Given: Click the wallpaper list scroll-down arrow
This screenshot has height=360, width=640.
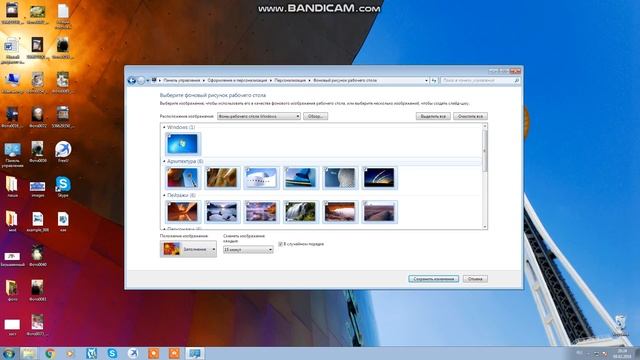Looking at the screenshot, I should click(485, 227).
